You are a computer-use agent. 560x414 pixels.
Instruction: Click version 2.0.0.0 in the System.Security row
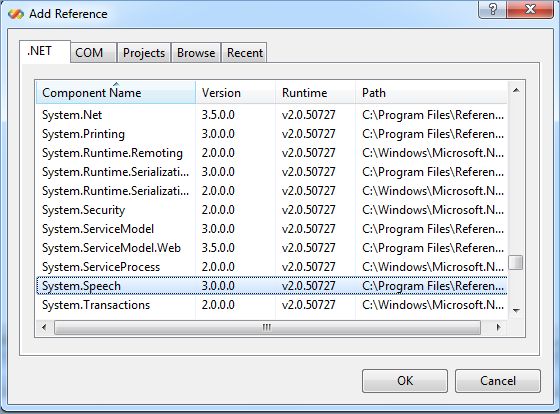[x=218, y=210]
